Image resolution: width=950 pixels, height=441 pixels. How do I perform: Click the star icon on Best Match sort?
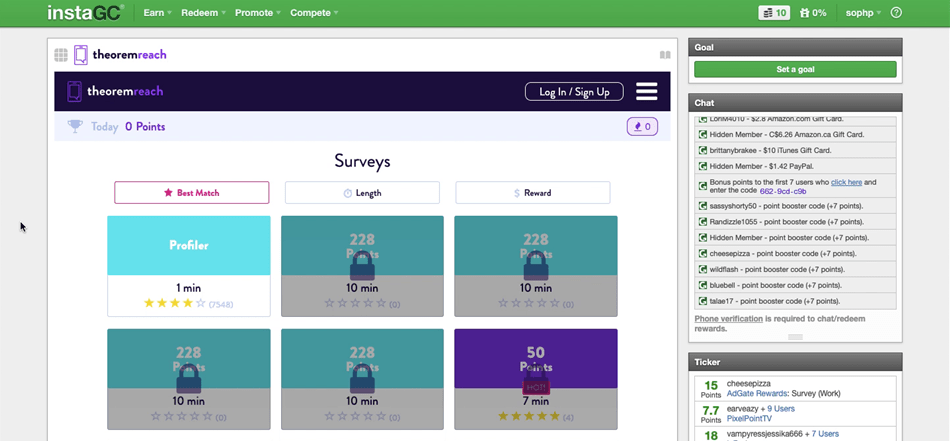click(x=168, y=193)
